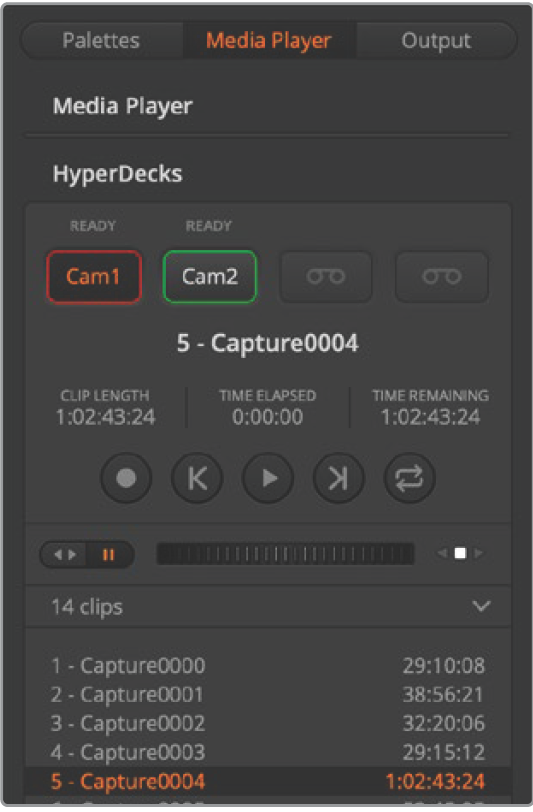The image size is (533, 812).
Task: Click the shuttle jog slider bar
Action: (x=285, y=554)
